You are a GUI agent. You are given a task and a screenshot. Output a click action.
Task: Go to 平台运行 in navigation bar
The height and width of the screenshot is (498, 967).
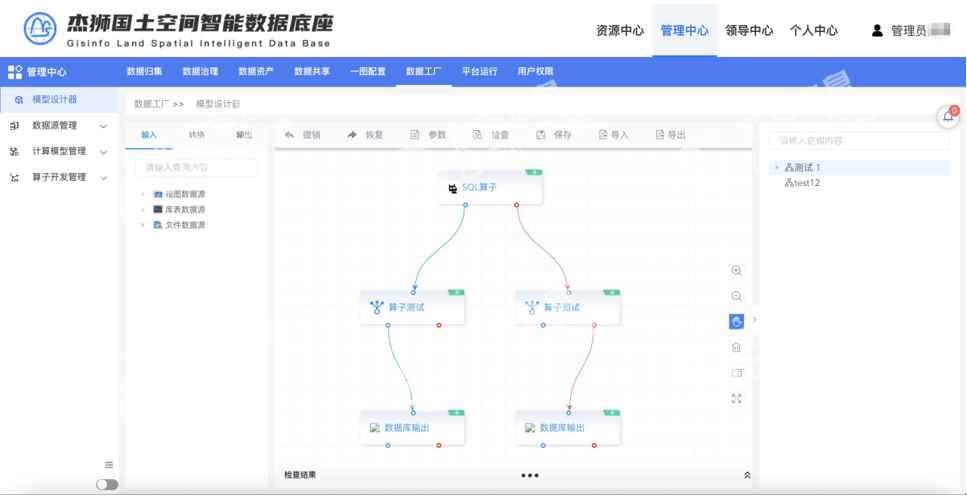480,71
